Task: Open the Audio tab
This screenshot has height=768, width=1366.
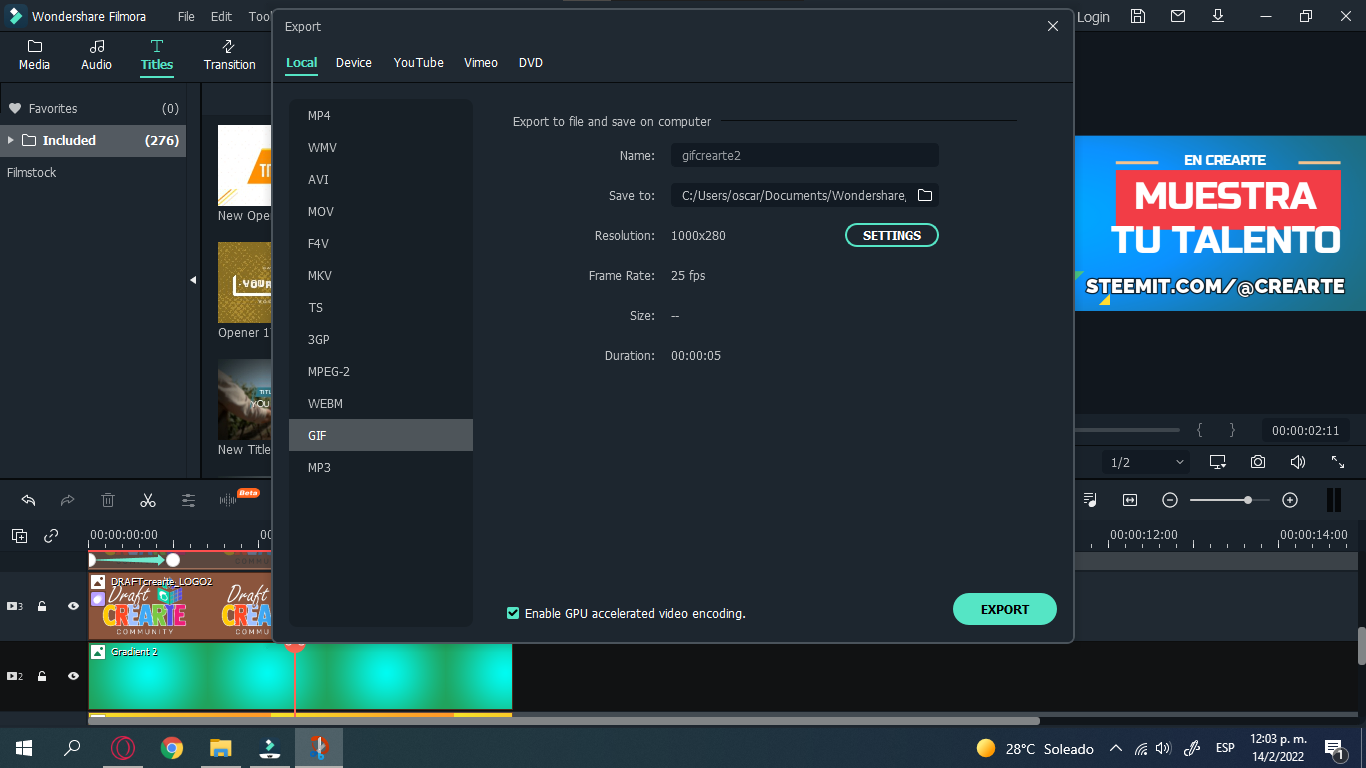Action: 96,55
